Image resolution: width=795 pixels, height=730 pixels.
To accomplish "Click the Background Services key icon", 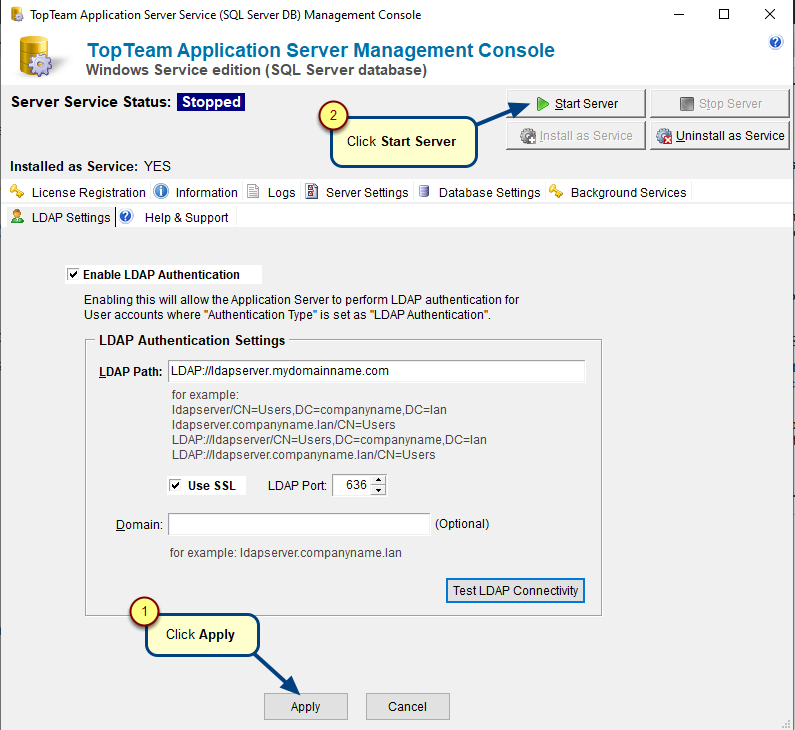I will (x=556, y=192).
